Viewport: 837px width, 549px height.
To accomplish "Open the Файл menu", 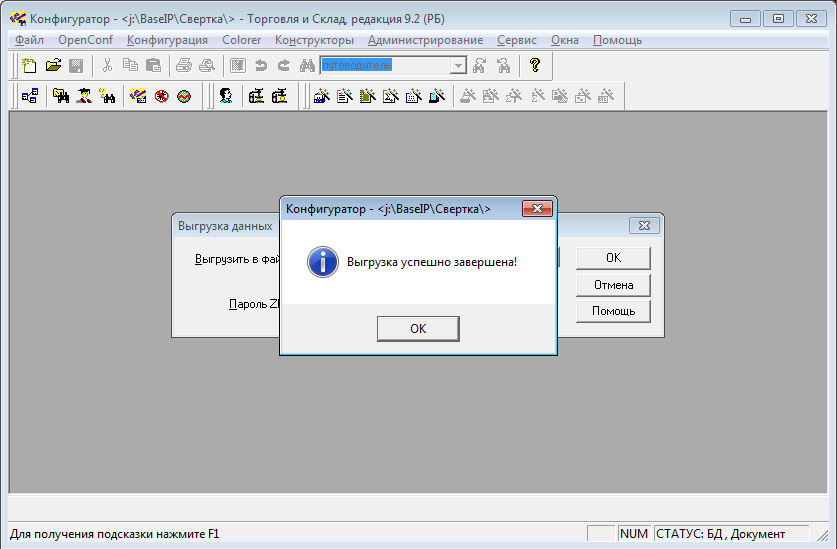I will coord(29,40).
